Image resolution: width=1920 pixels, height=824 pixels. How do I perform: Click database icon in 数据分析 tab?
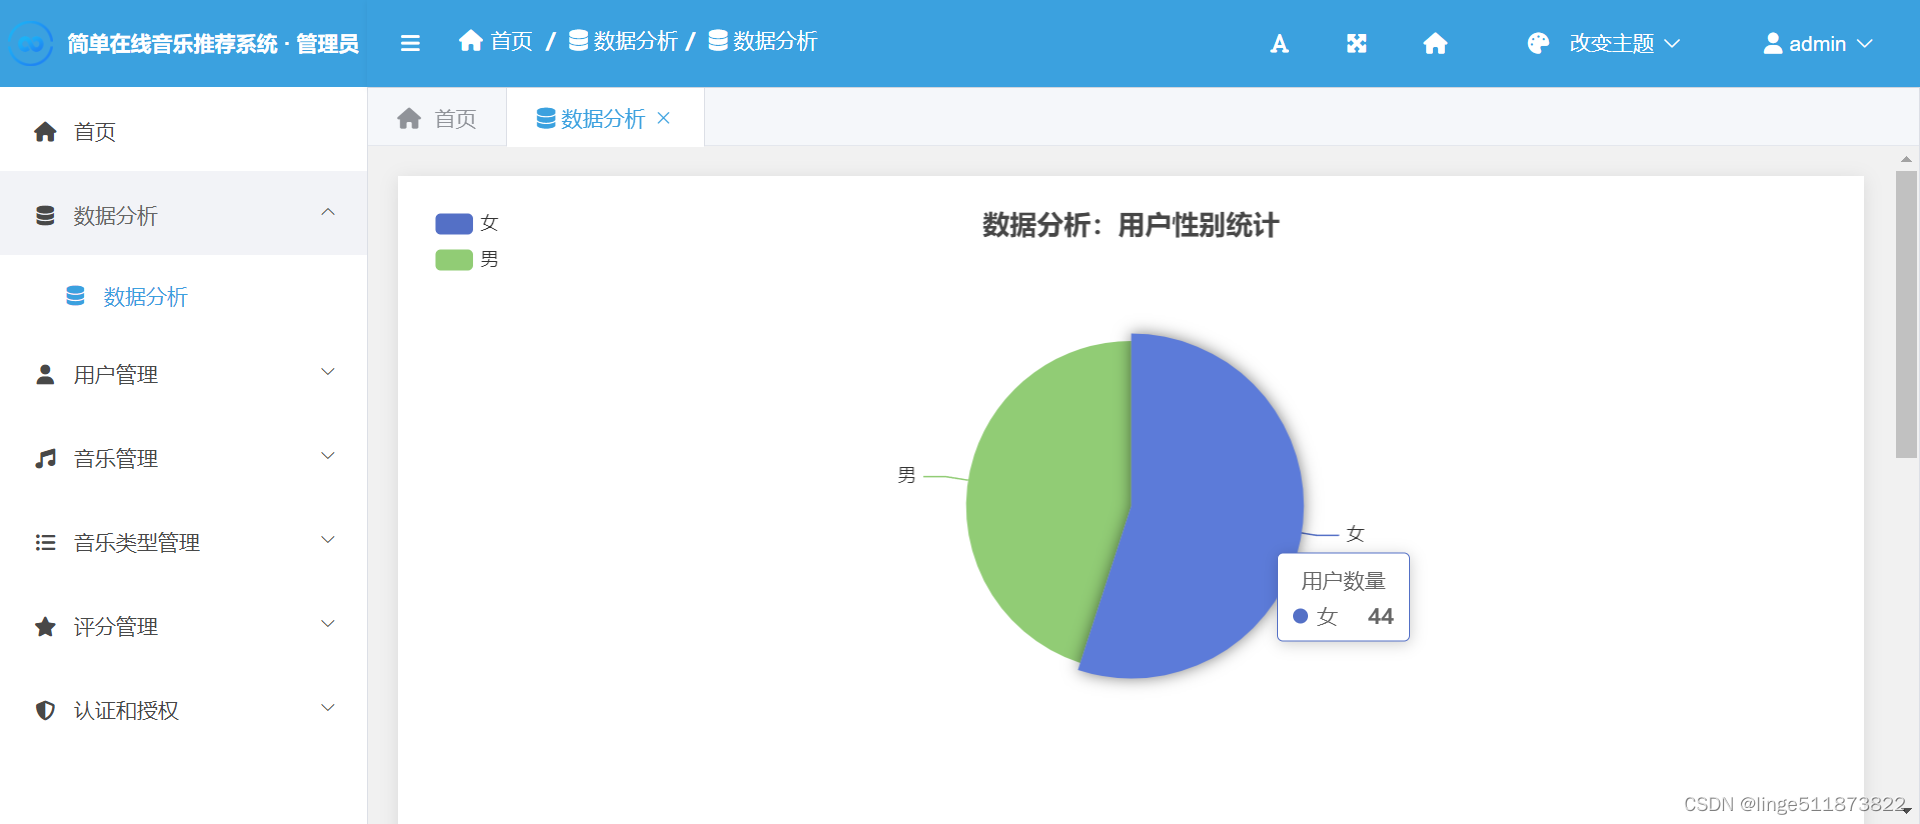coord(546,119)
